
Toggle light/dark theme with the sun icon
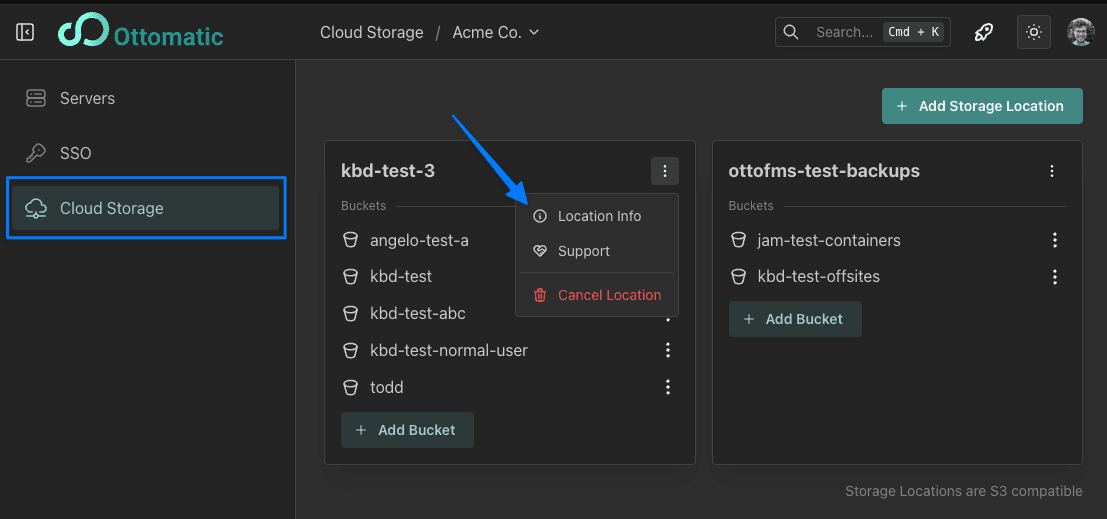[1034, 32]
